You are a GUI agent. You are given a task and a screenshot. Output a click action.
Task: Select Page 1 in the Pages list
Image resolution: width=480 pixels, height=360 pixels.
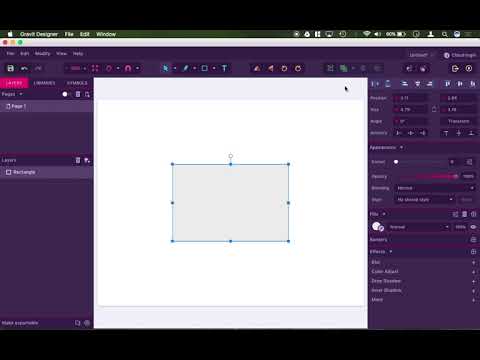(x=46, y=107)
